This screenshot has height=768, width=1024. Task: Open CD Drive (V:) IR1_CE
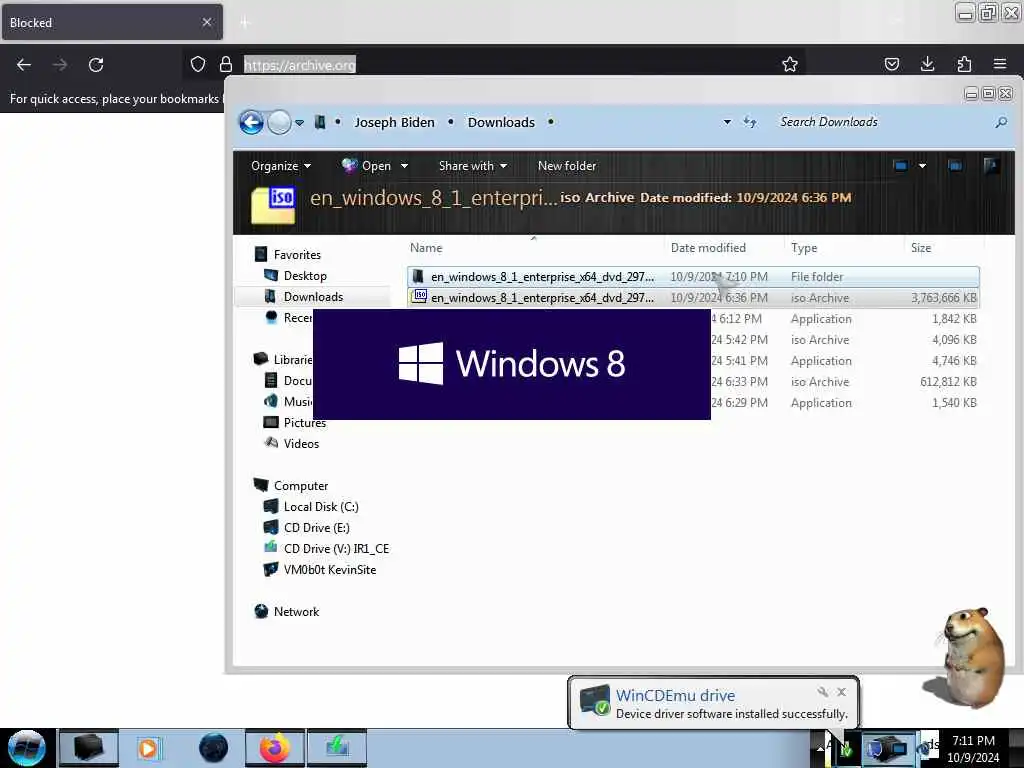tap(326, 549)
